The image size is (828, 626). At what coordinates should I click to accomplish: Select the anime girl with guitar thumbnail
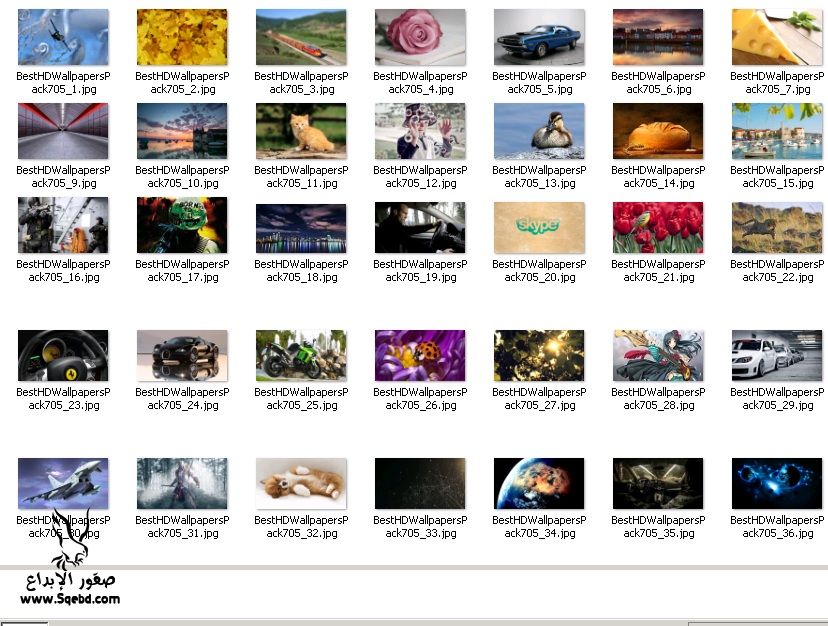tap(658, 355)
